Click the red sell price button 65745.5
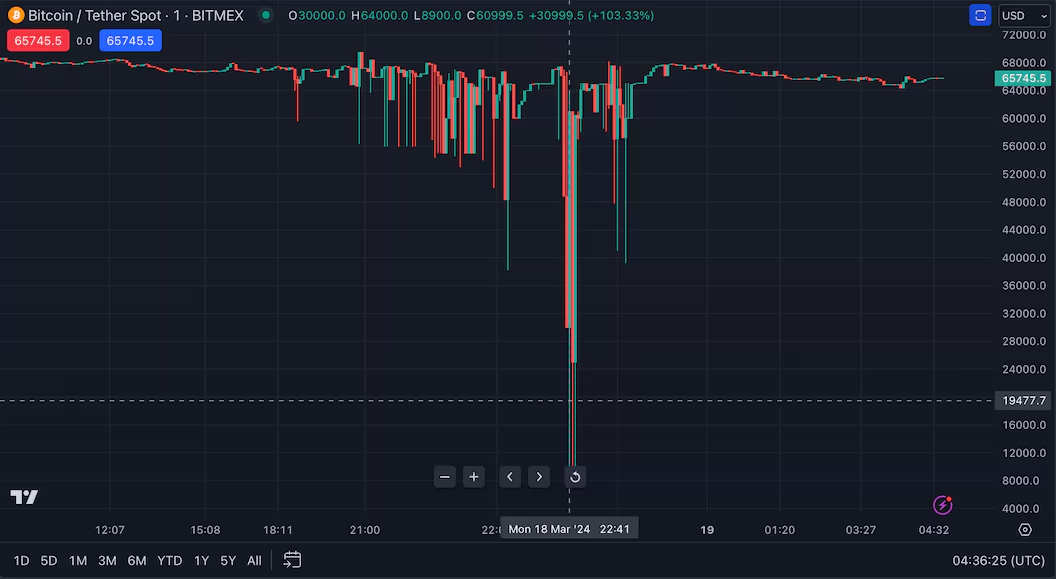This screenshot has width=1056, height=579. tap(38, 40)
